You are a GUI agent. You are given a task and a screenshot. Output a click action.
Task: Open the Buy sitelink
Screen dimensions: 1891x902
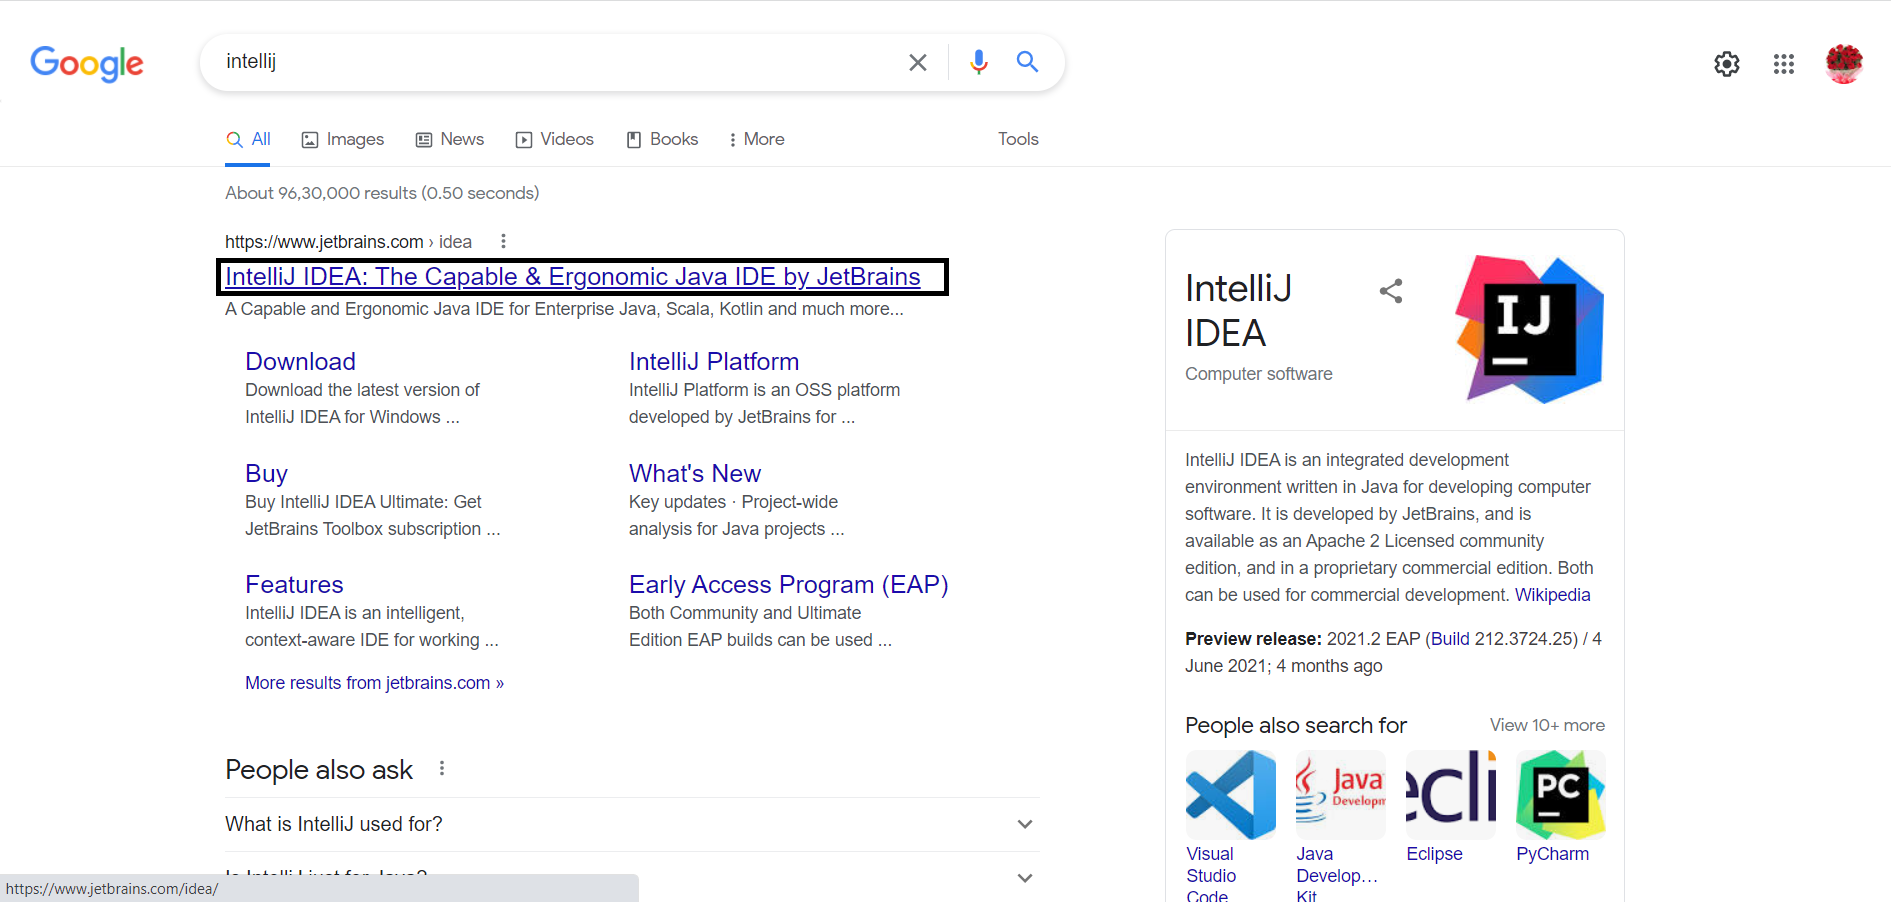266,473
